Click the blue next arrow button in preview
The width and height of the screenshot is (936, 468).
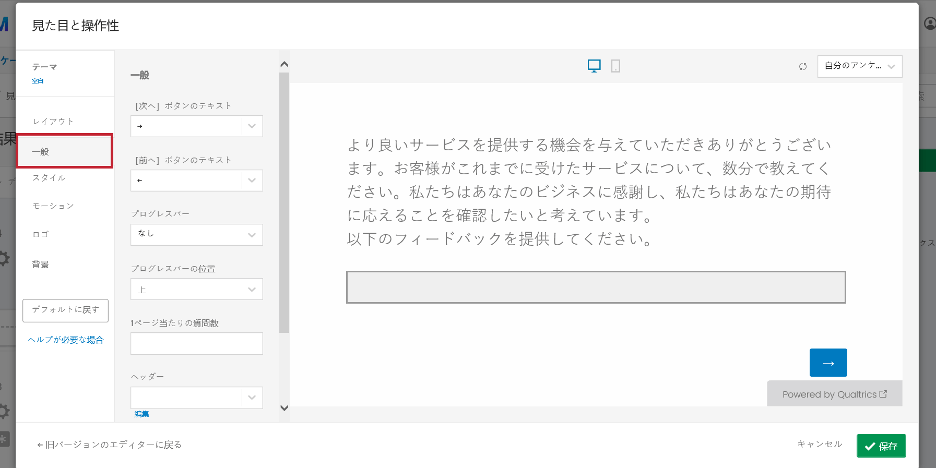[828, 363]
